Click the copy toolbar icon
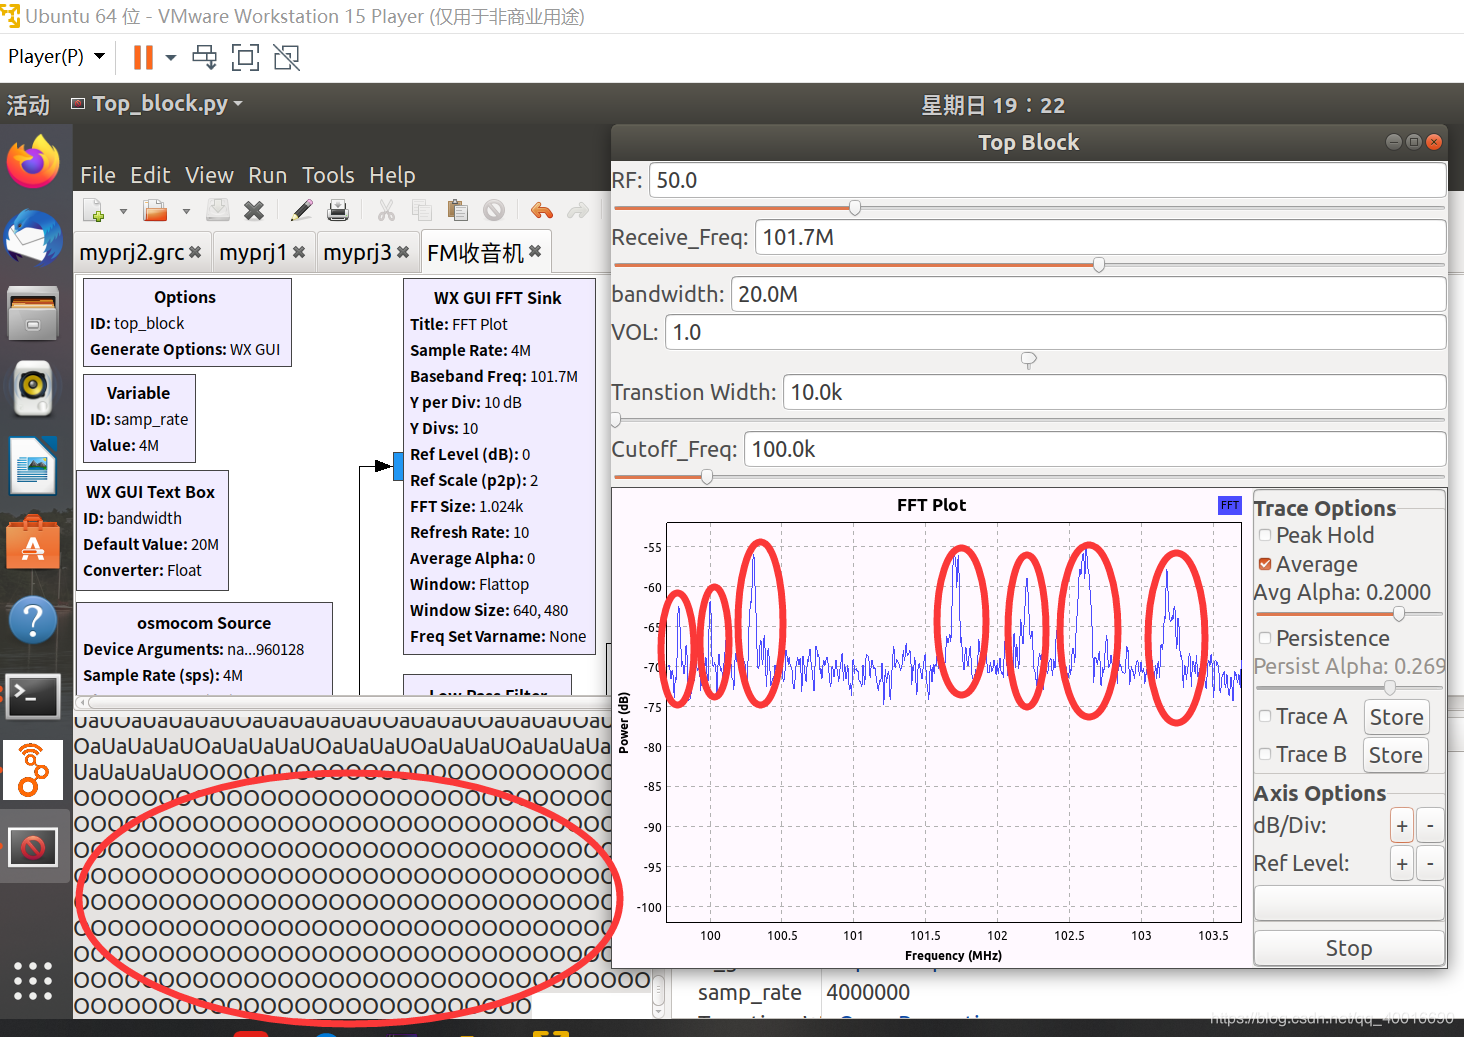 tap(422, 211)
